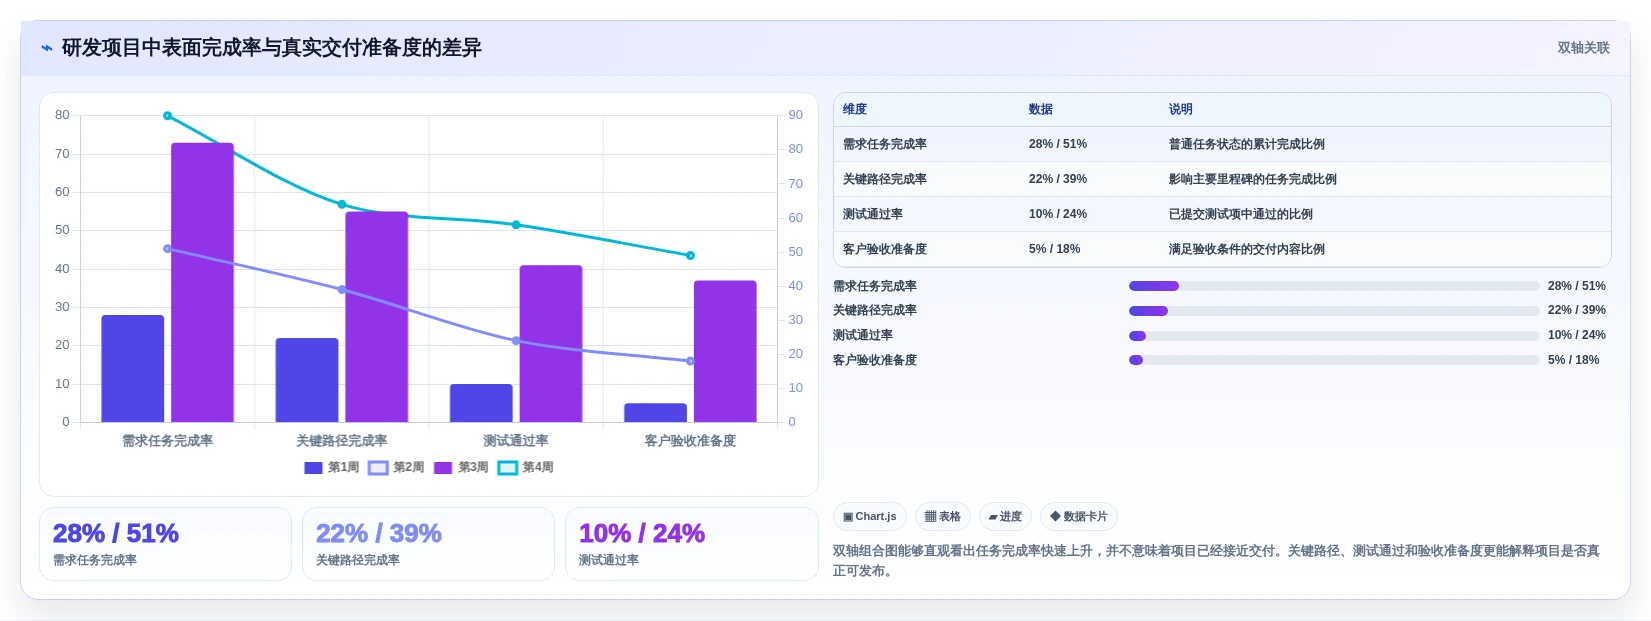The height and width of the screenshot is (621, 1651).
Task: Select the 需求任务完成率 table row name
Action: tap(885, 144)
